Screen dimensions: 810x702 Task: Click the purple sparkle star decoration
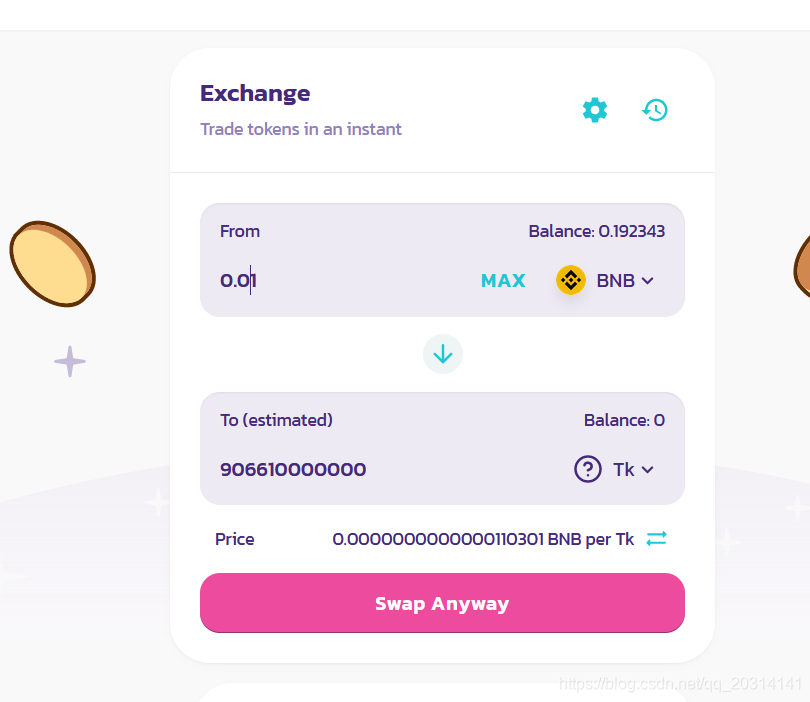tap(70, 361)
